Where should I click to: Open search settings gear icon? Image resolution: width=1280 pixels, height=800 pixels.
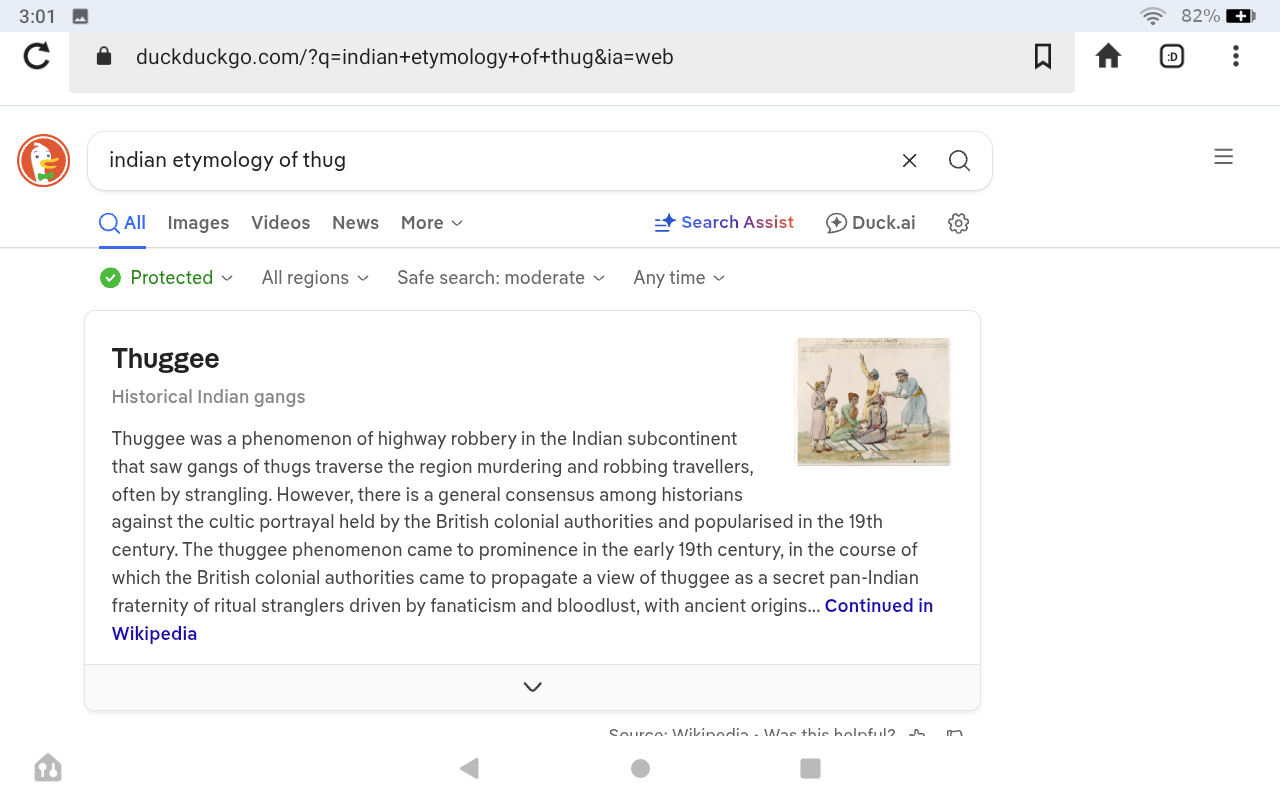point(958,223)
